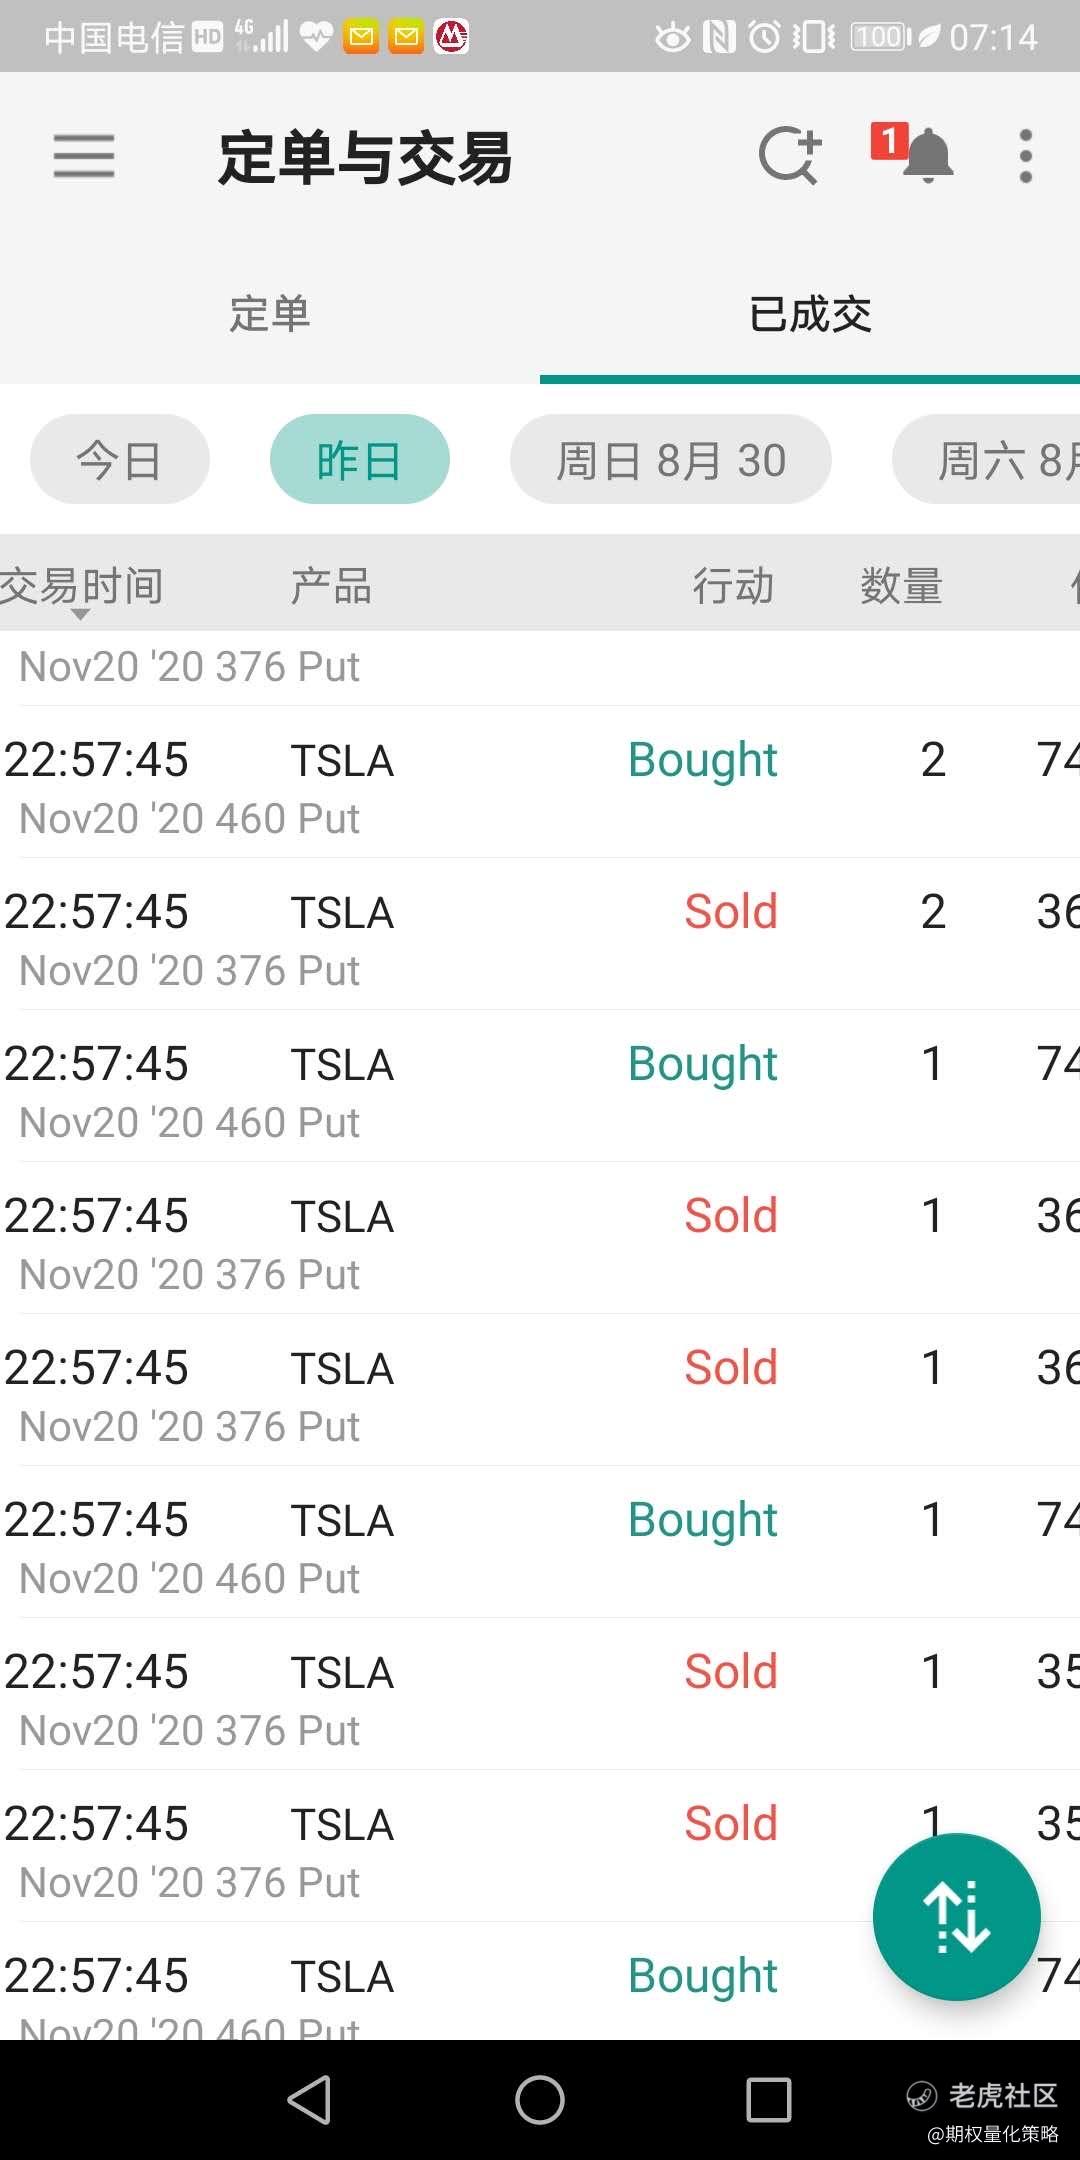Screen dimensions: 1080x2160
Task: Select the 昨日 date filter chip
Action: point(360,460)
